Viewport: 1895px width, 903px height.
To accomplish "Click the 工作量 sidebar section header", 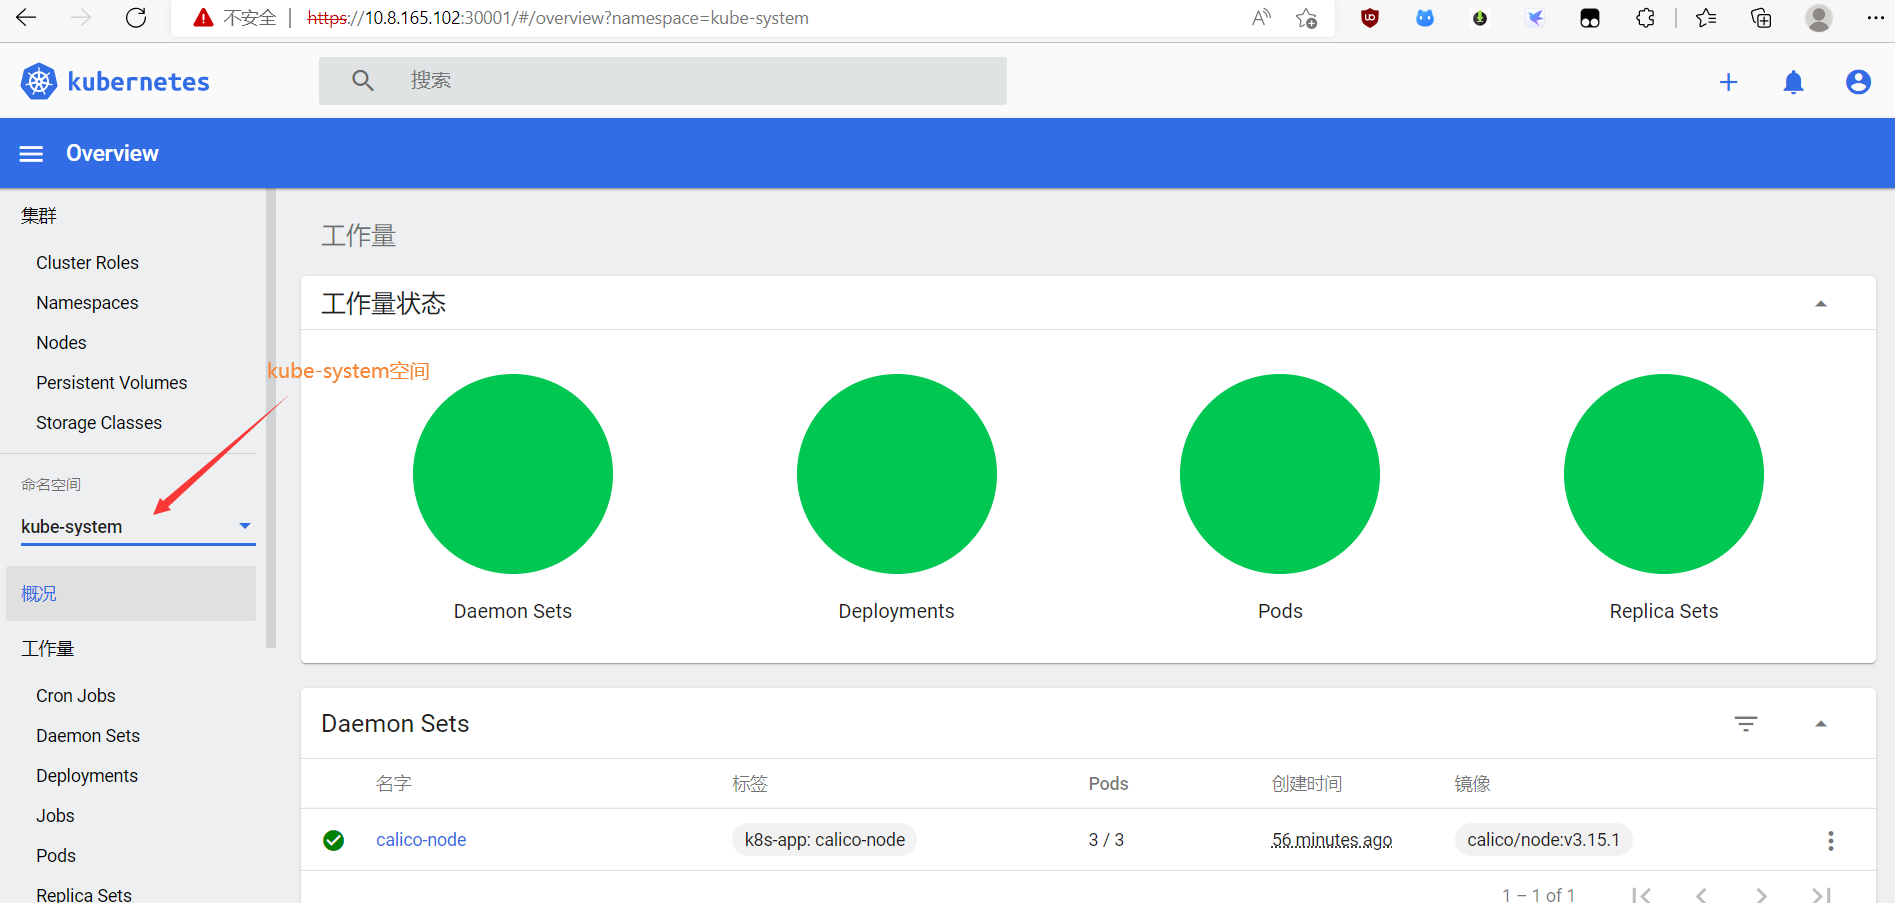I will tap(48, 649).
